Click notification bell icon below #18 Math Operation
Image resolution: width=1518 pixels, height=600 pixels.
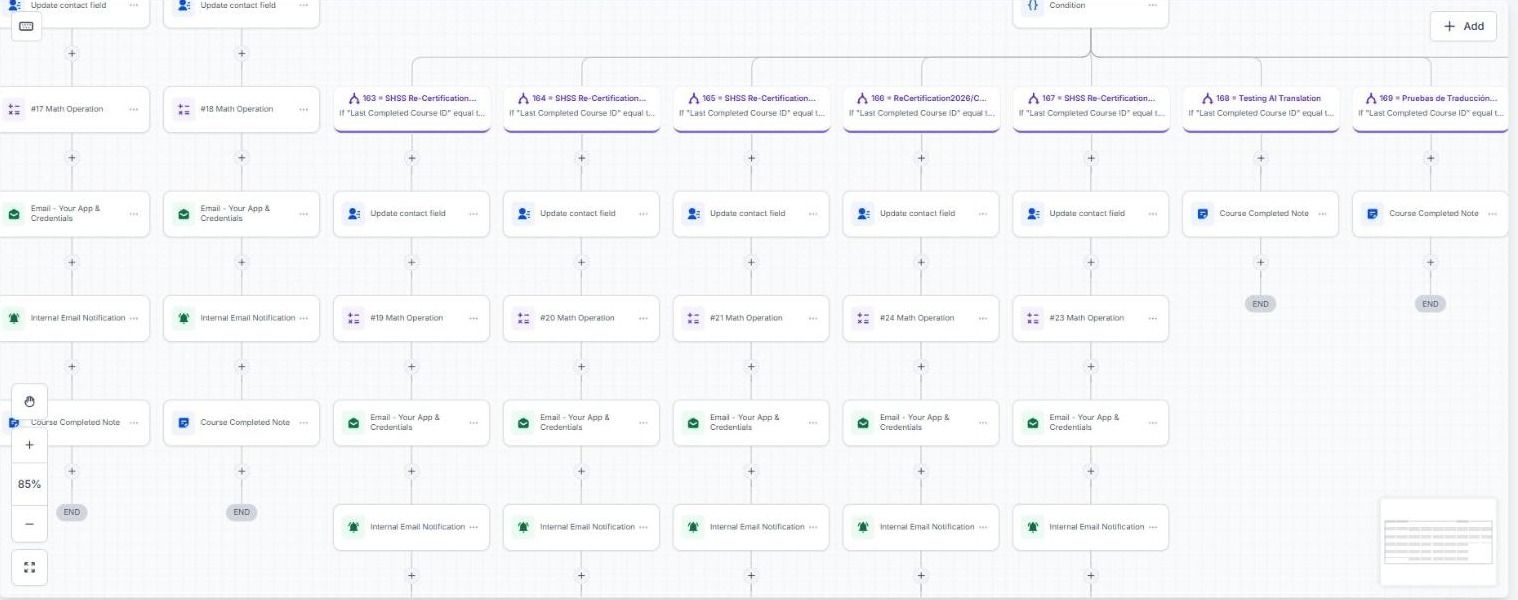[x=184, y=318]
